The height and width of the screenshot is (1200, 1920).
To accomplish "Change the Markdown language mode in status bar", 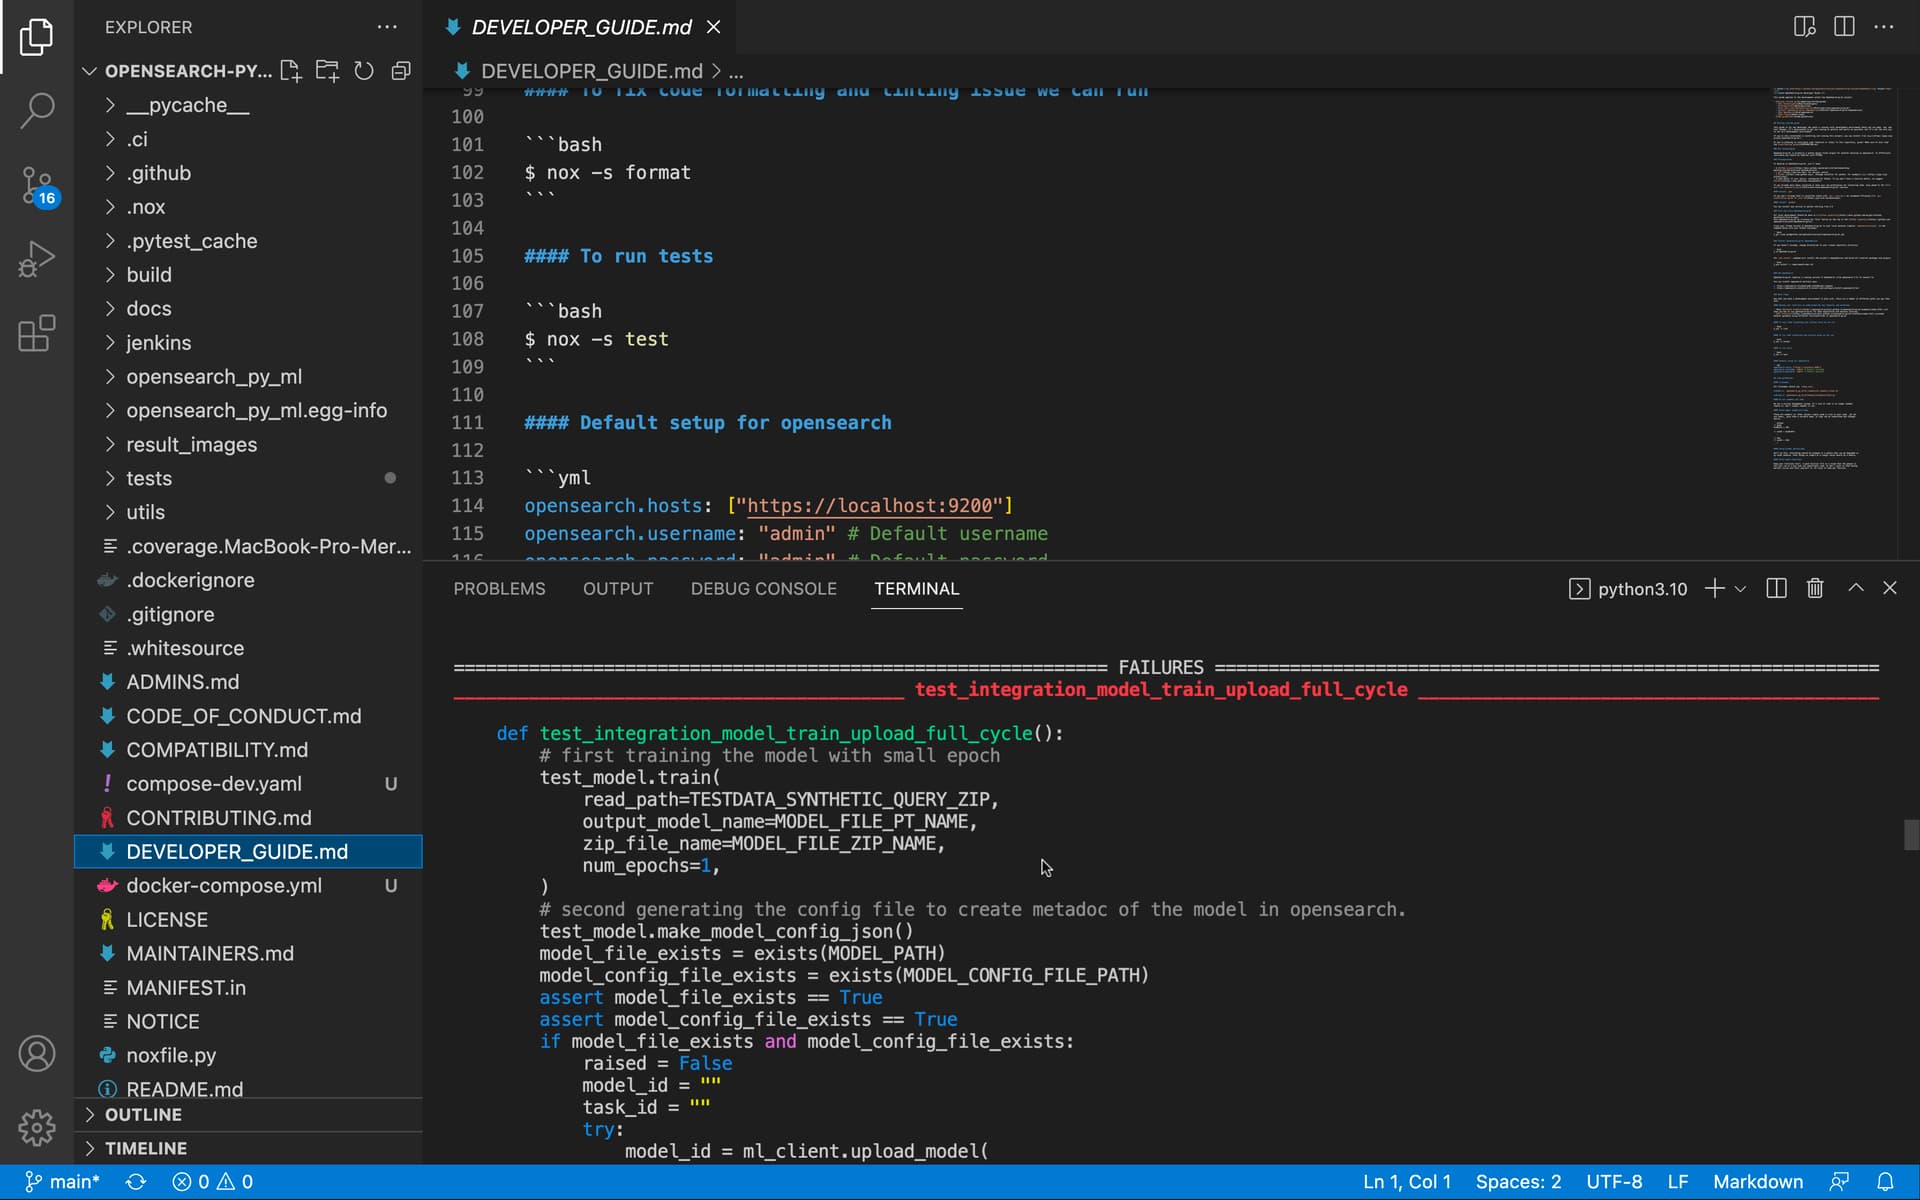I will point(1757,1181).
